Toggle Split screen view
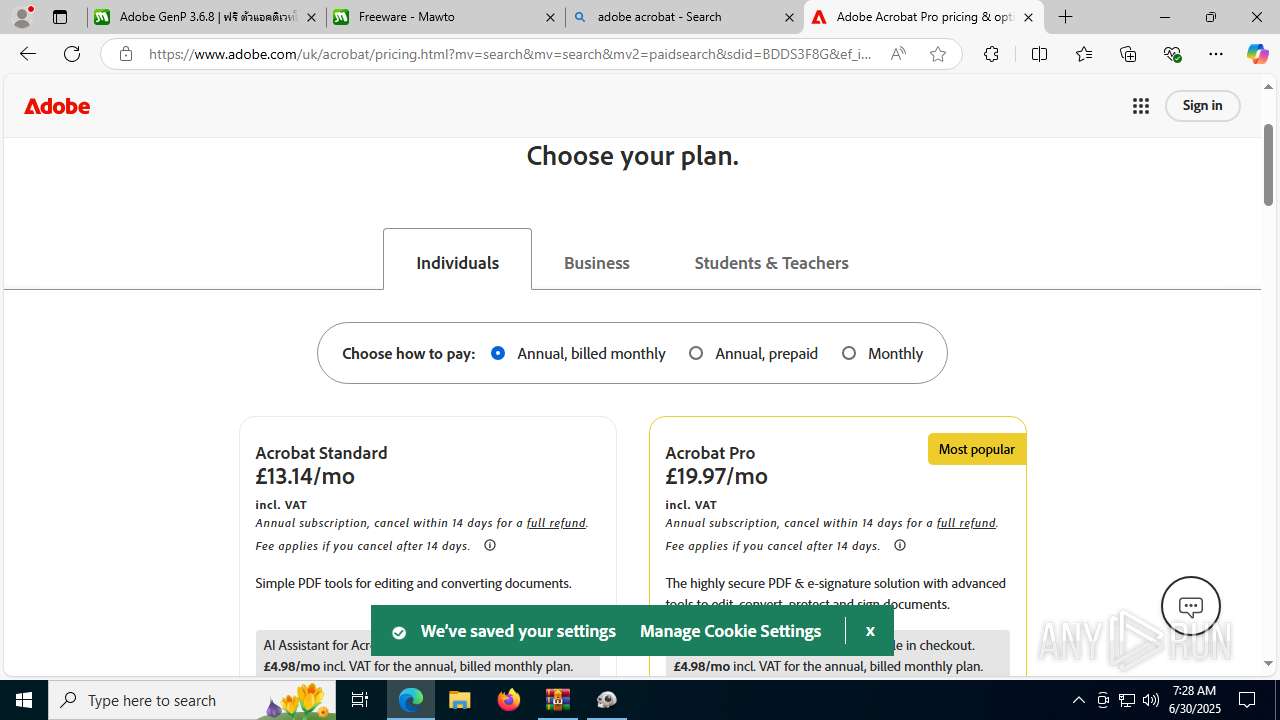This screenshot has width=1280, height=720. 1039,54
